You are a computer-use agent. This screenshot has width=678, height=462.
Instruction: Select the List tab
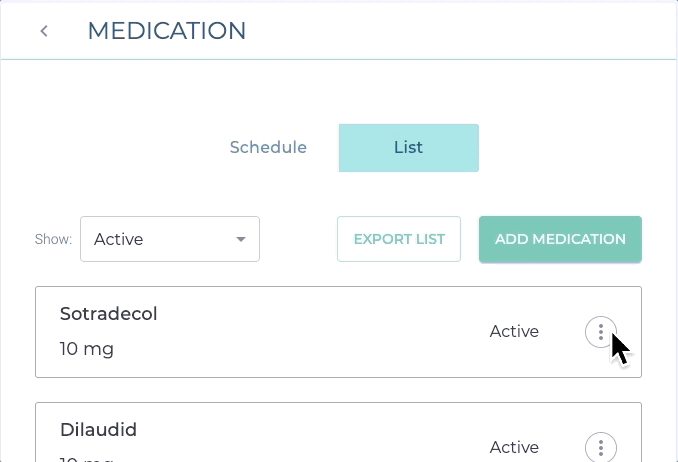tap(408, 148)
